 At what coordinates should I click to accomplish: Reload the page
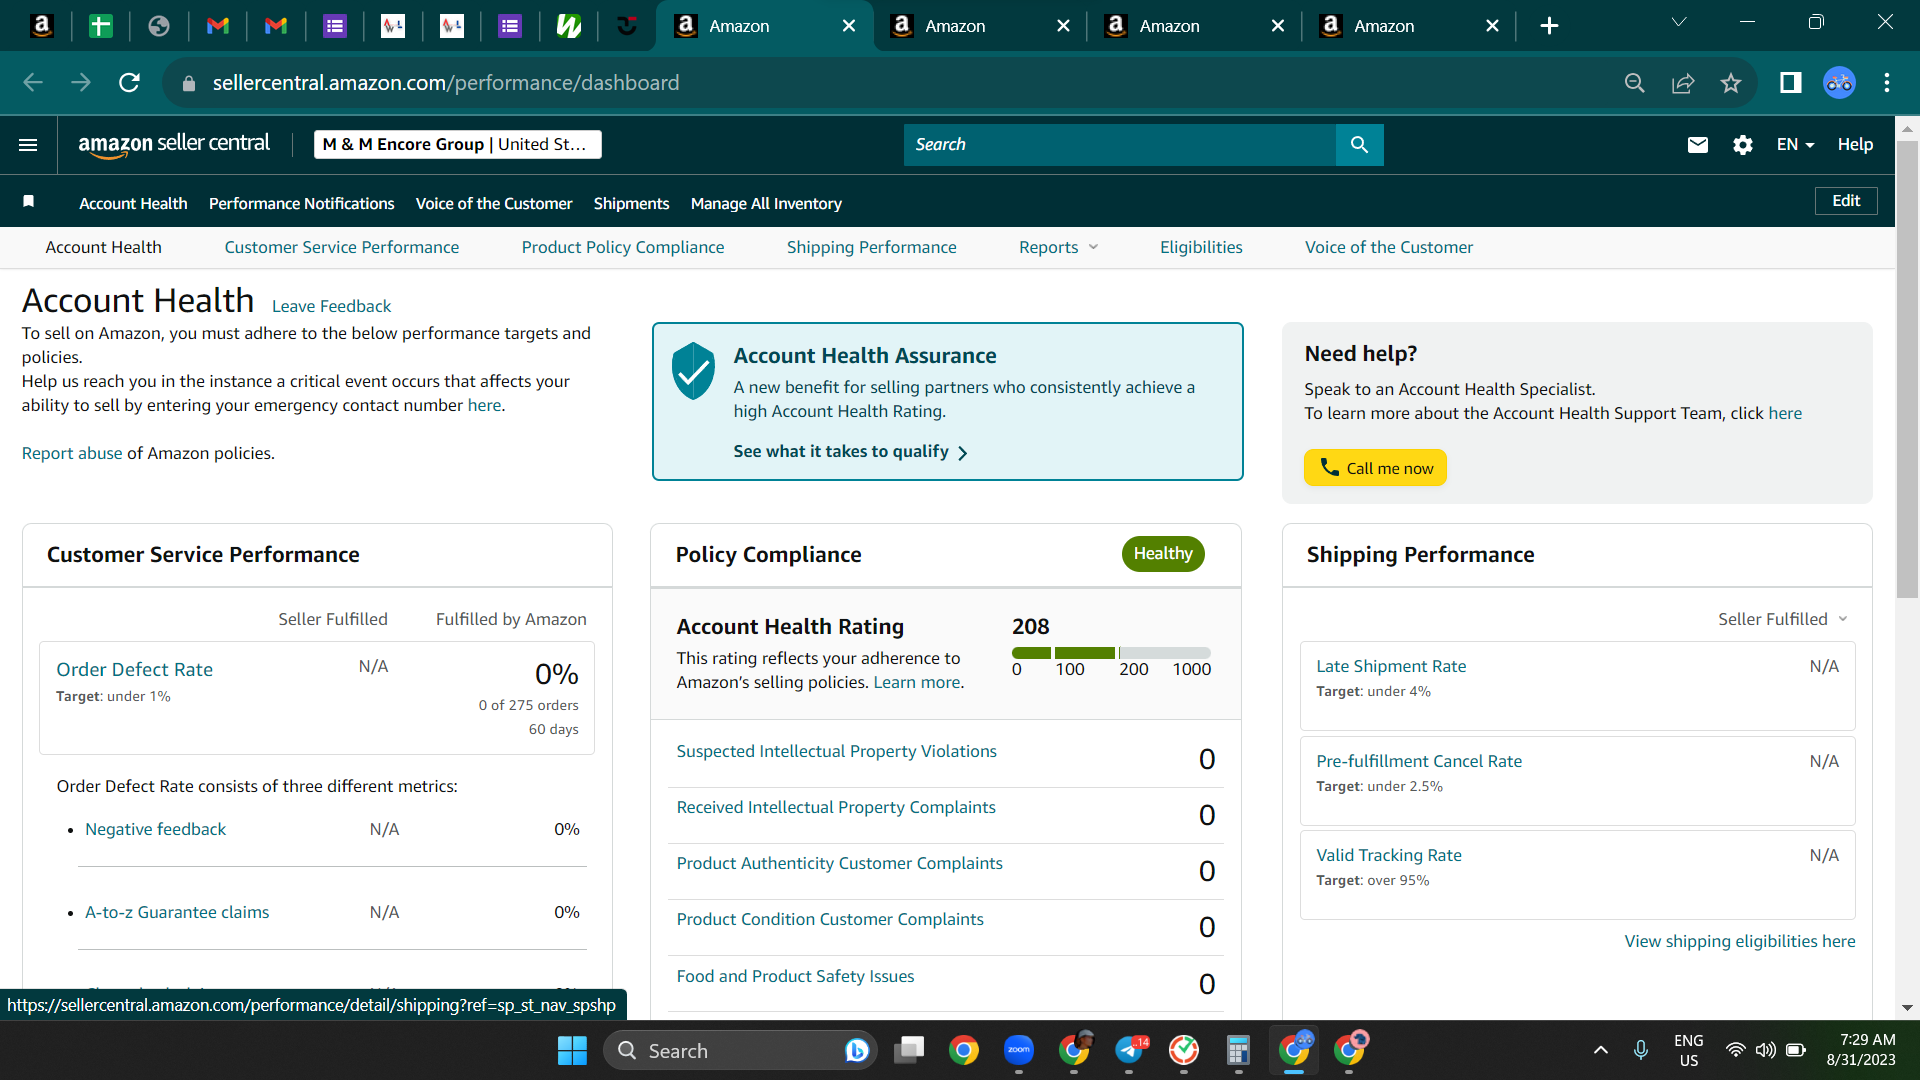click(129, 83)
